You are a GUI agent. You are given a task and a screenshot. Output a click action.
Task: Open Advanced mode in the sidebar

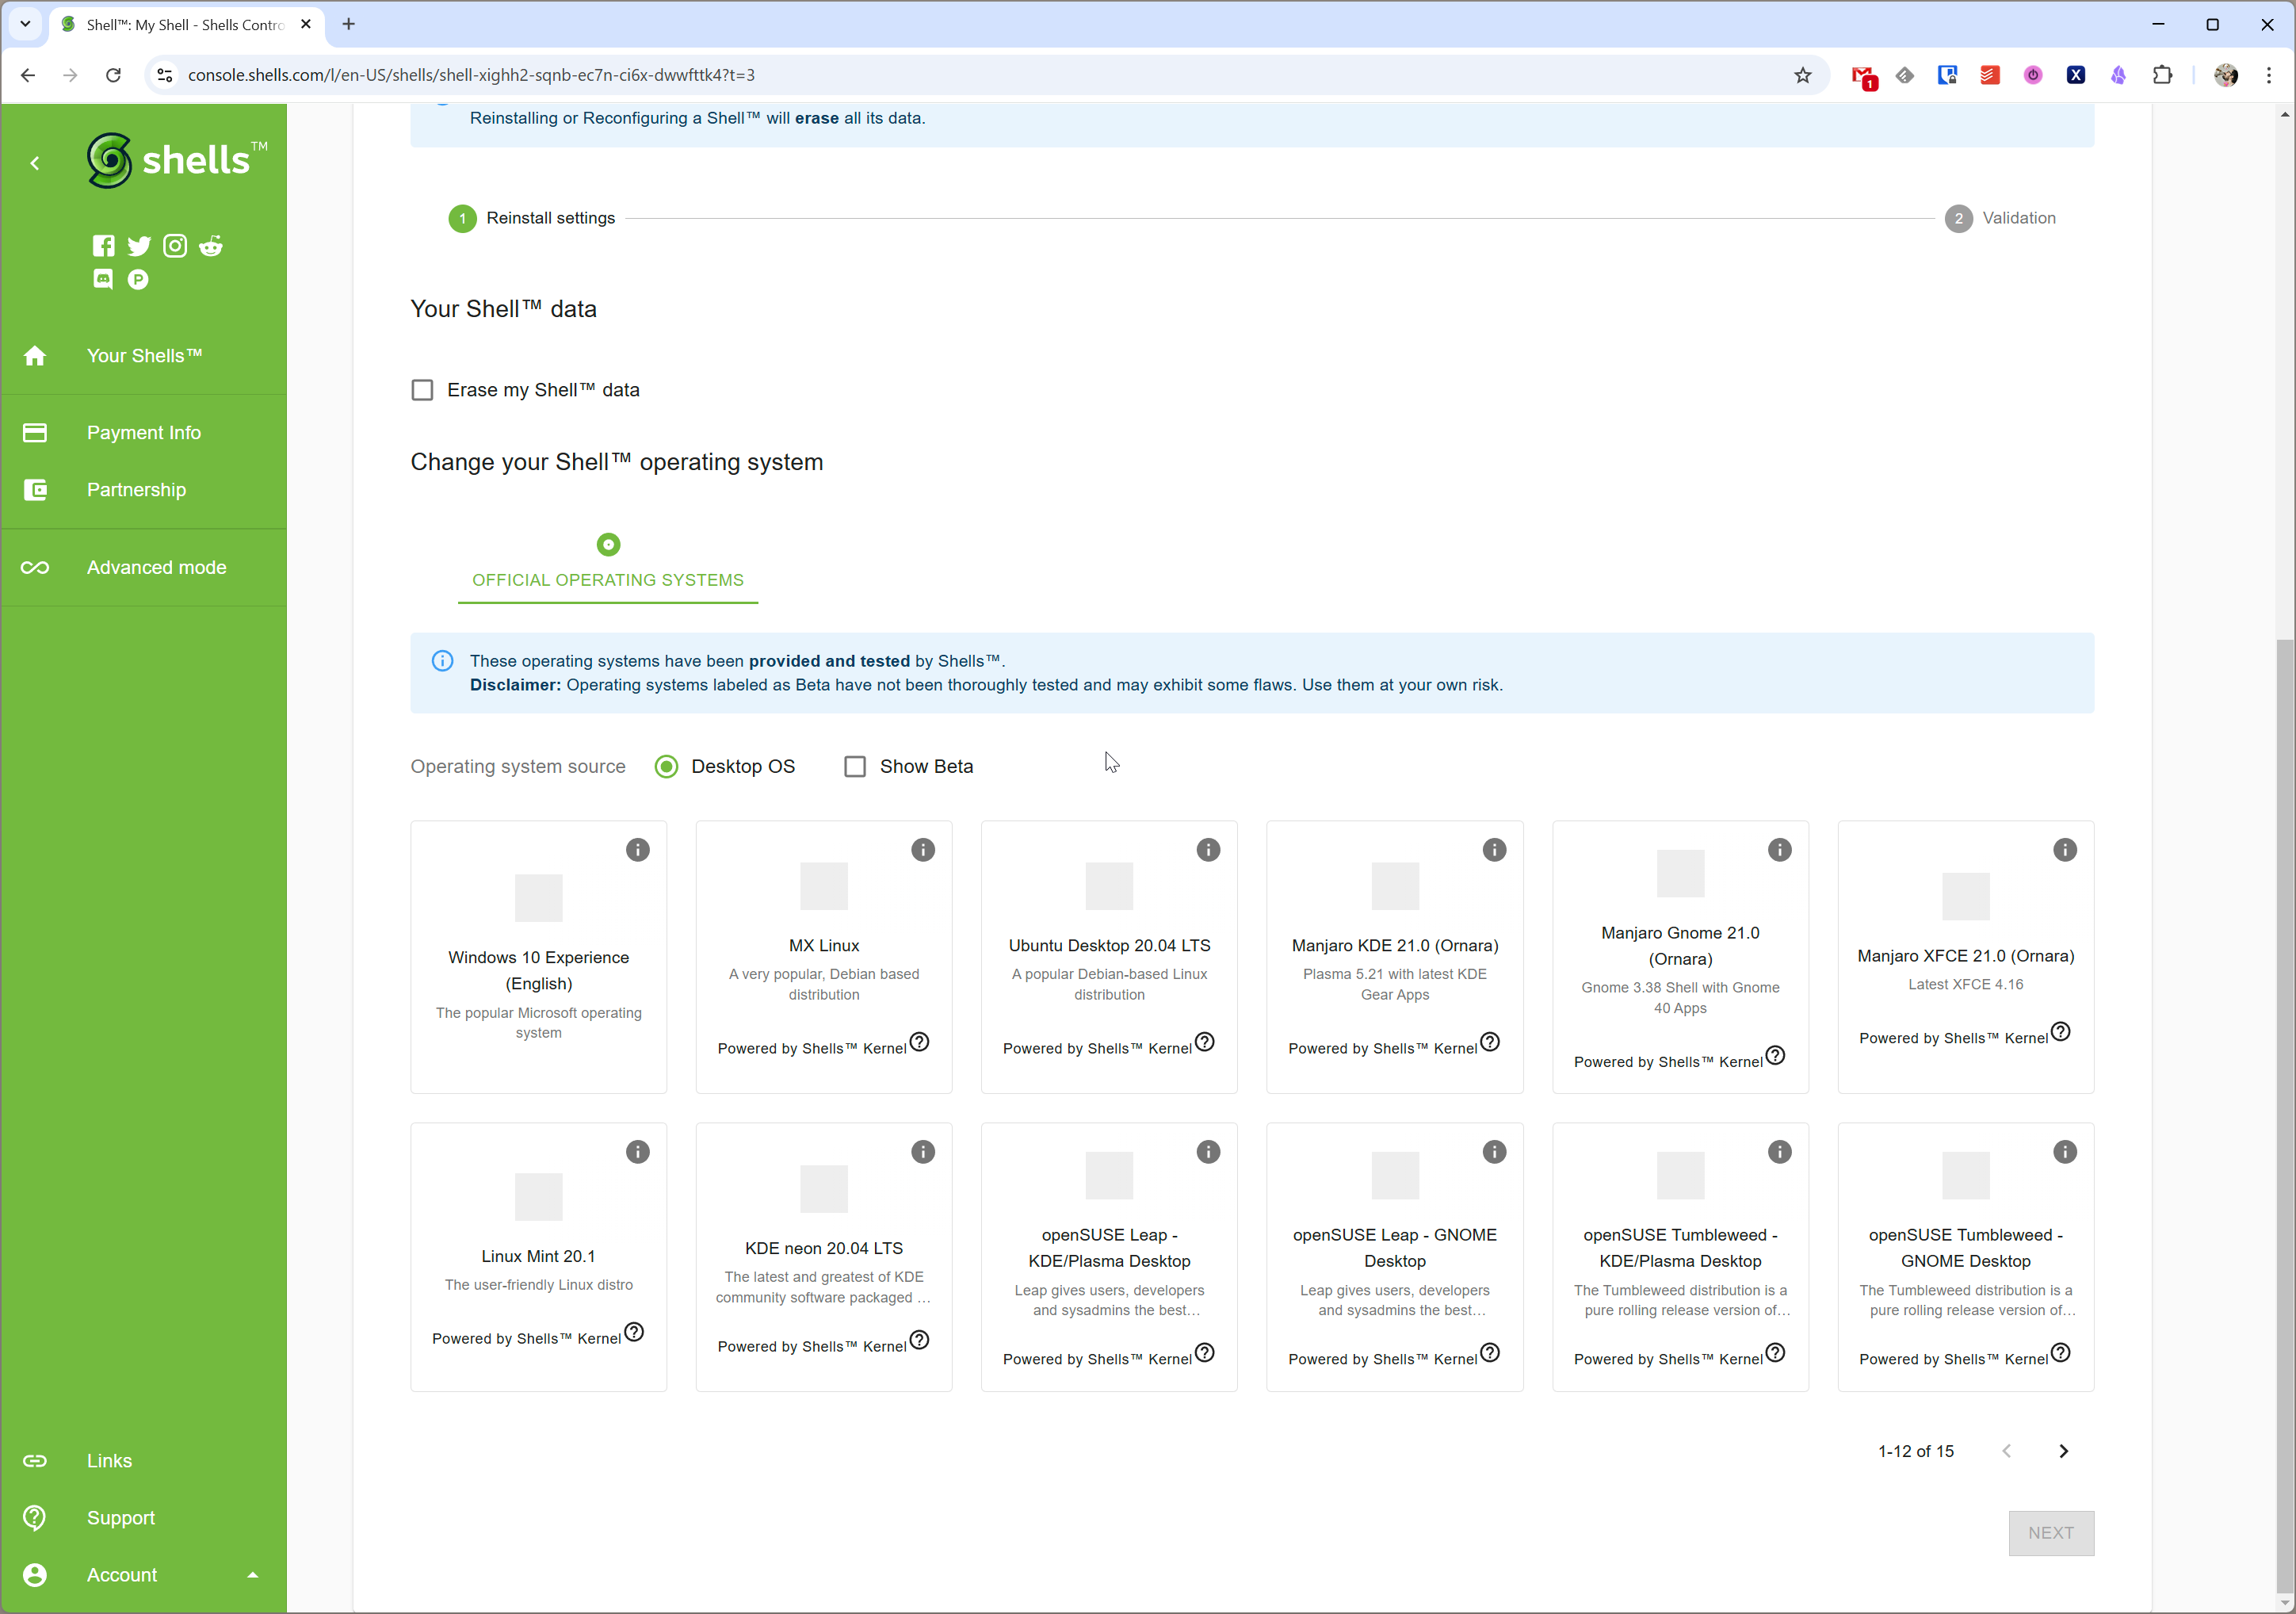pos(156,567)
